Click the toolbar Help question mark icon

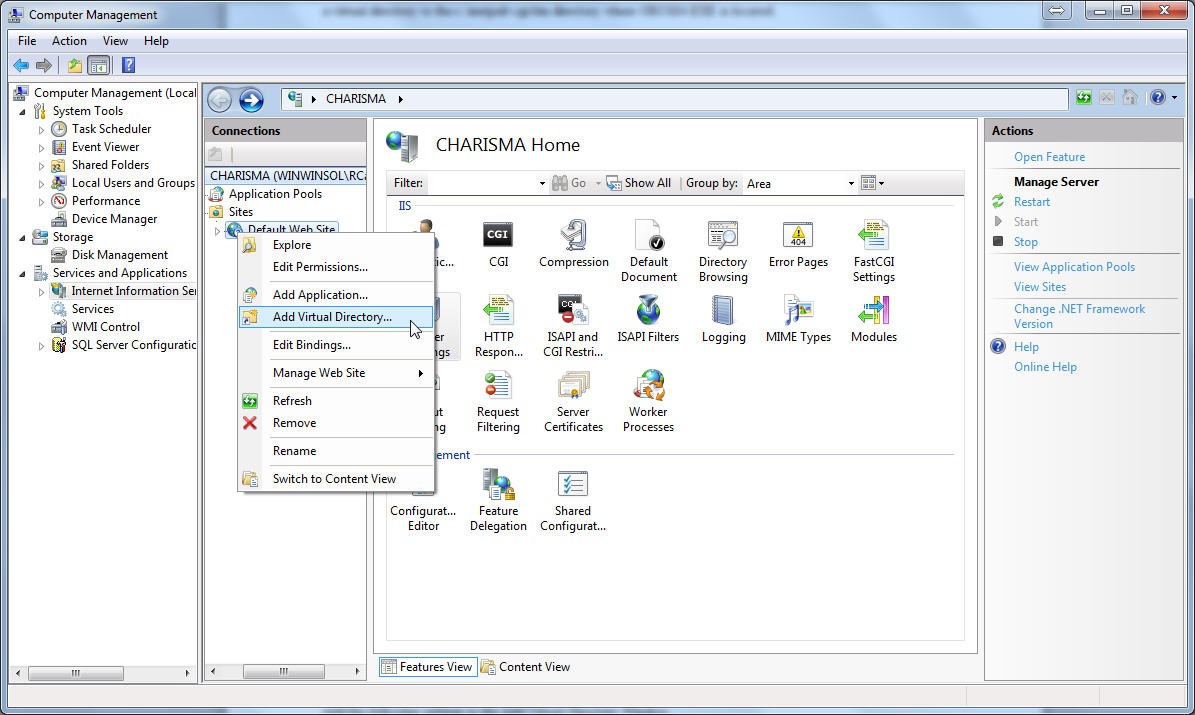pyautogui.click(x=128, y=66)
